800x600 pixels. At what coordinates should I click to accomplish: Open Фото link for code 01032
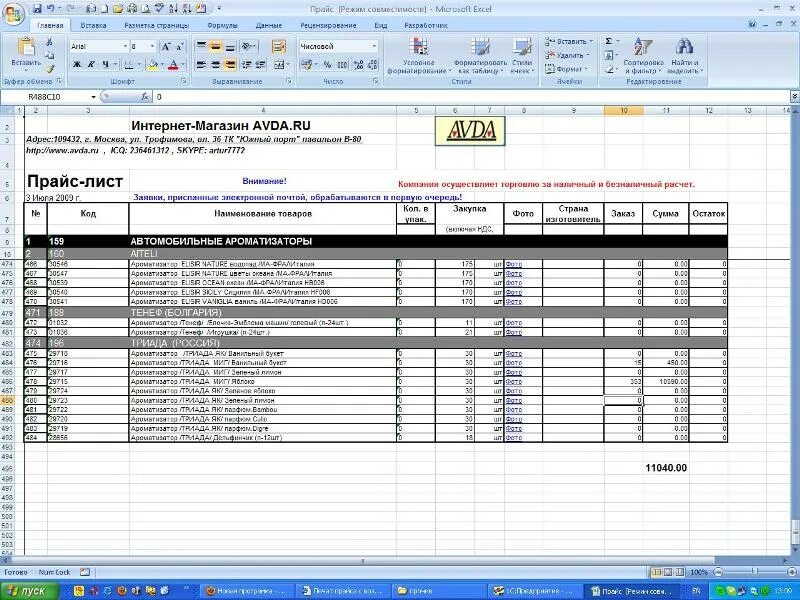514,323
